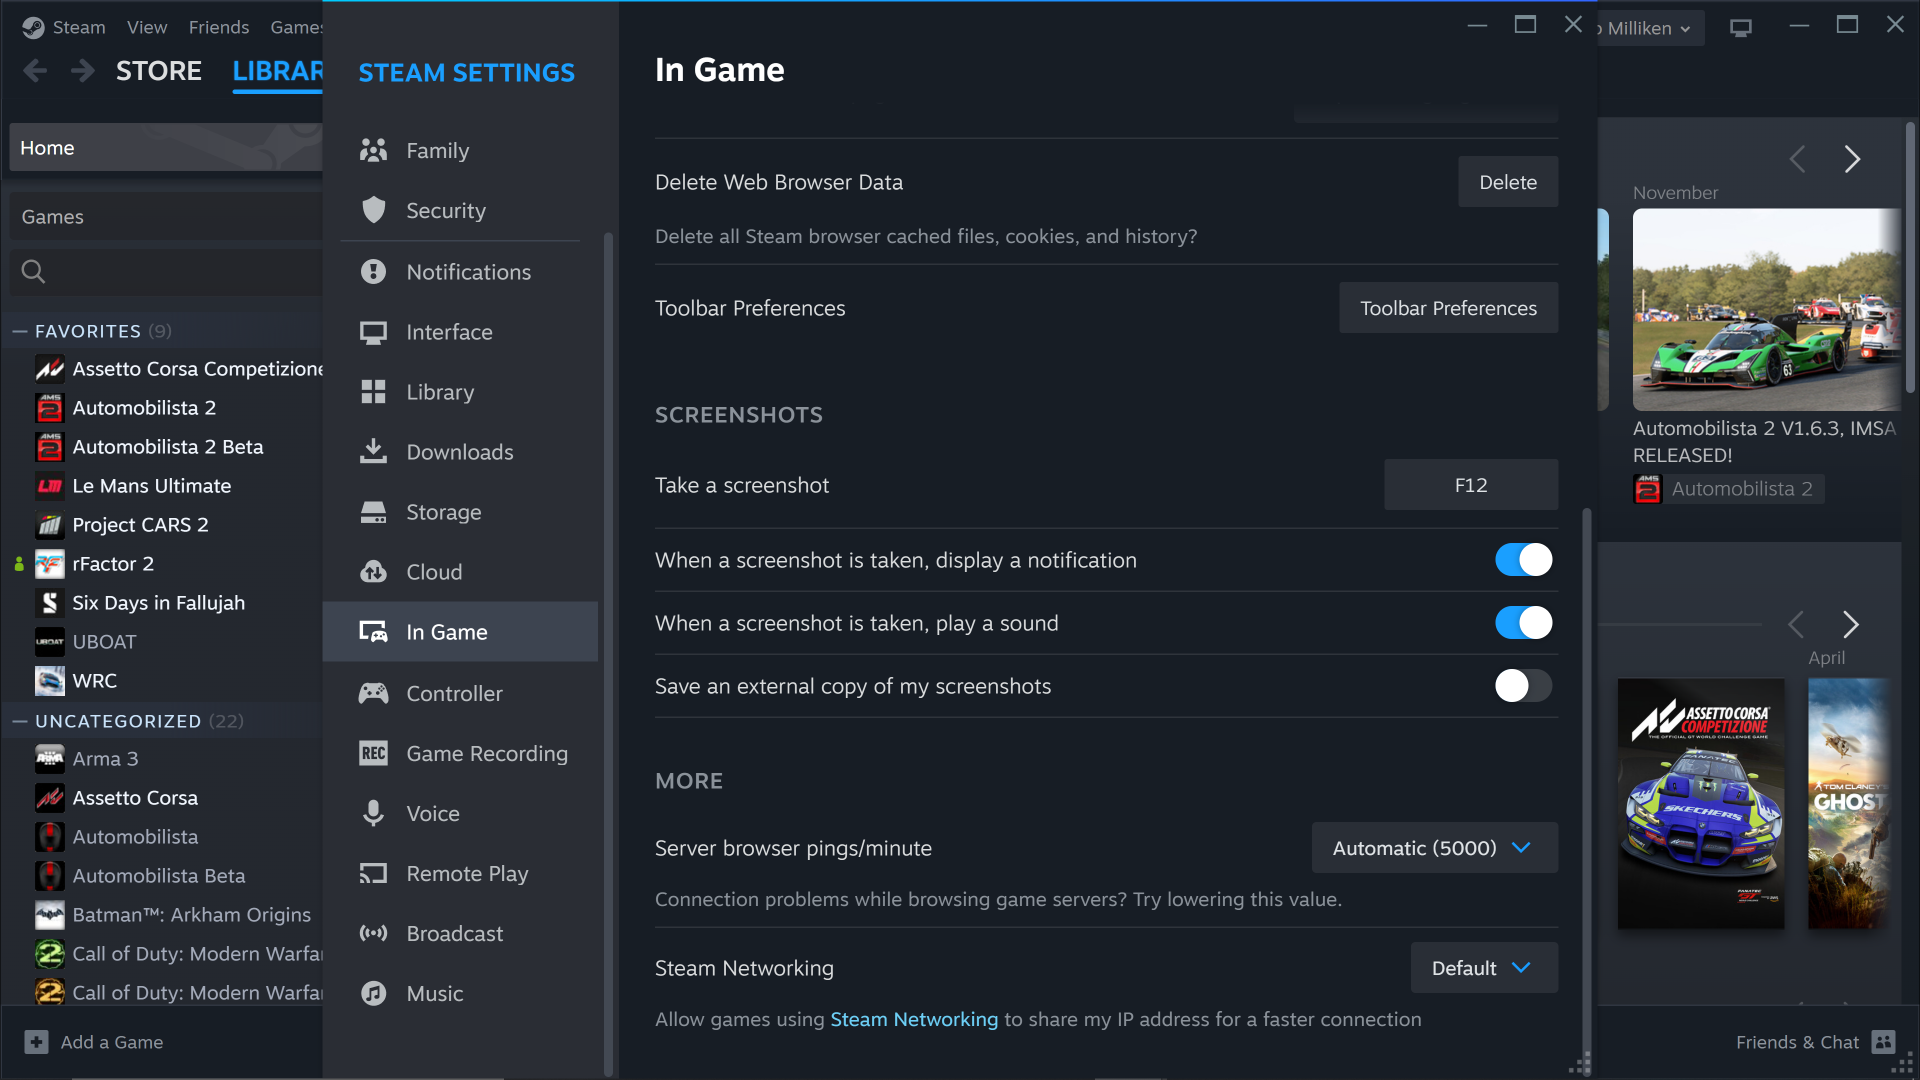Click the library search input field
This screenshot has height=1080, width=1920.
(166, 271)
